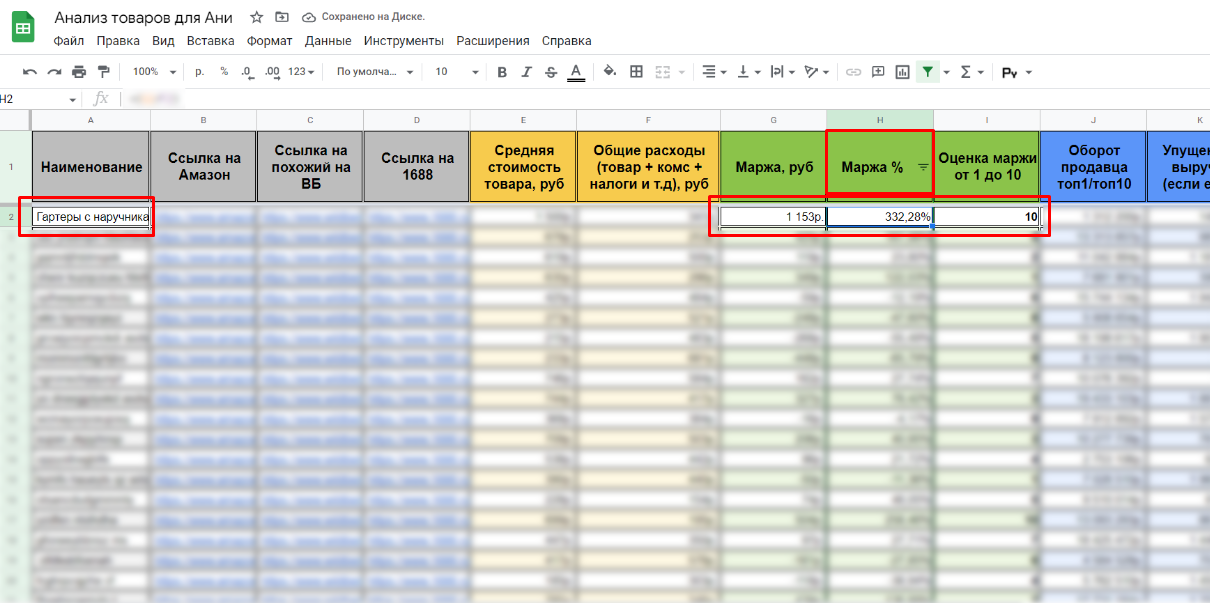This screenshot has height=603, width=1210.
Task: Toggle italic formatting
Action: click(527, 72)
